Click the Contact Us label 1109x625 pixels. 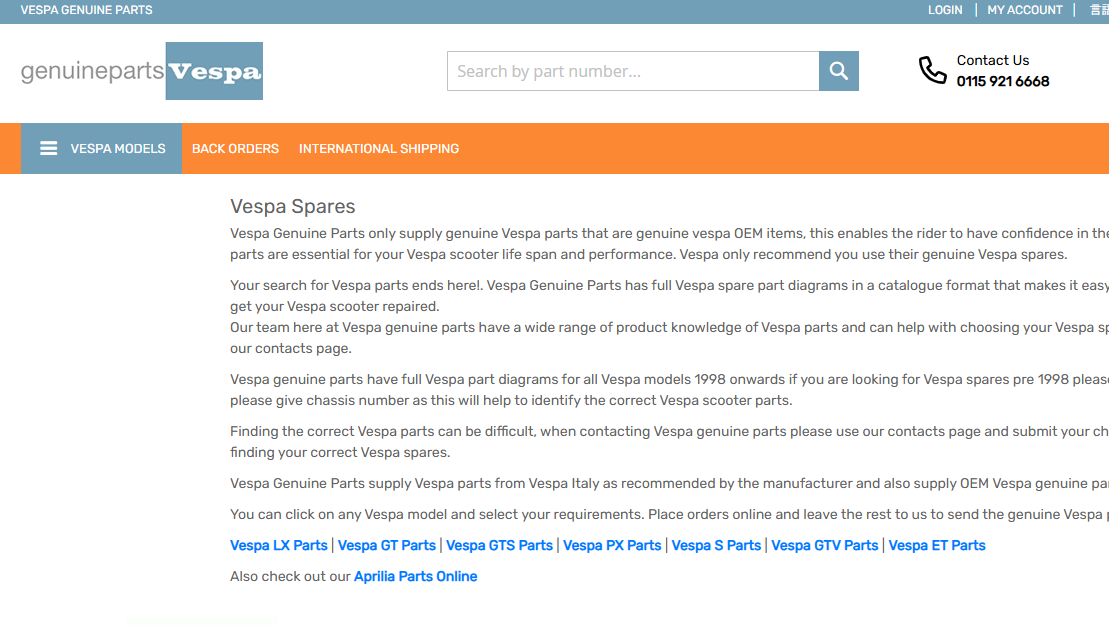pos(992,60)
